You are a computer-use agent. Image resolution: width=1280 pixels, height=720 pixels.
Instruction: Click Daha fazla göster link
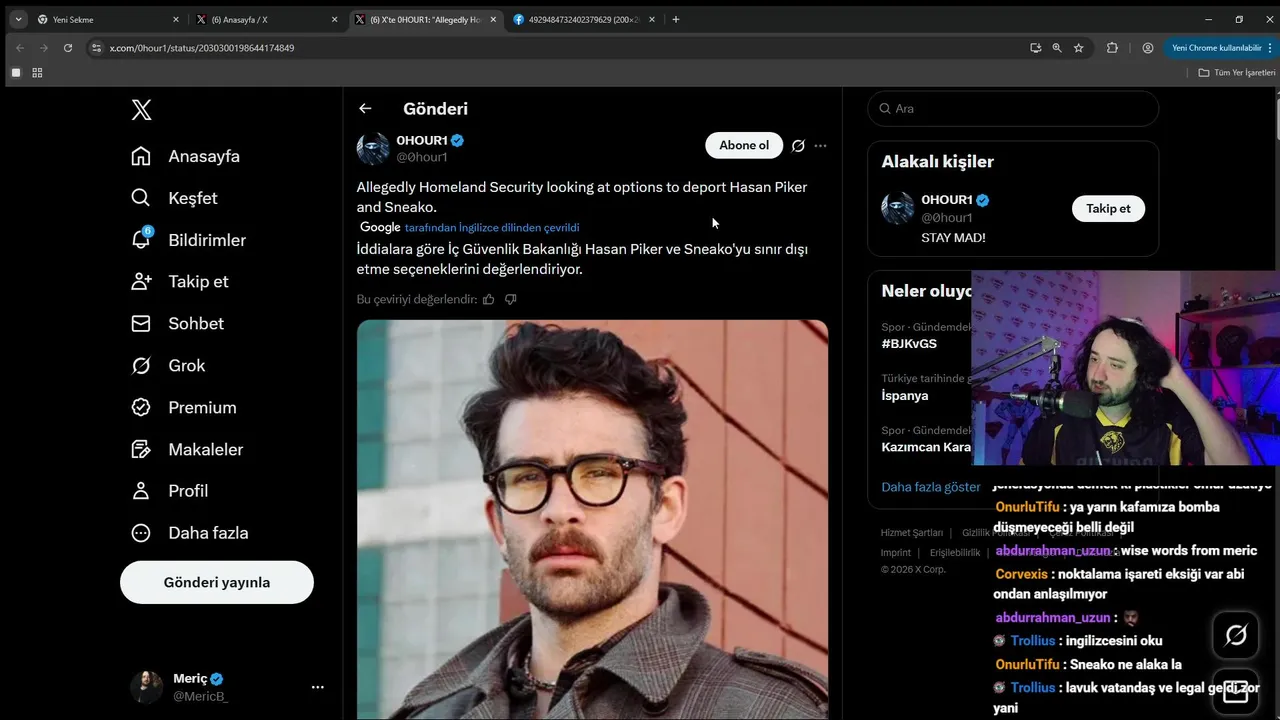[x=930, y=487]
